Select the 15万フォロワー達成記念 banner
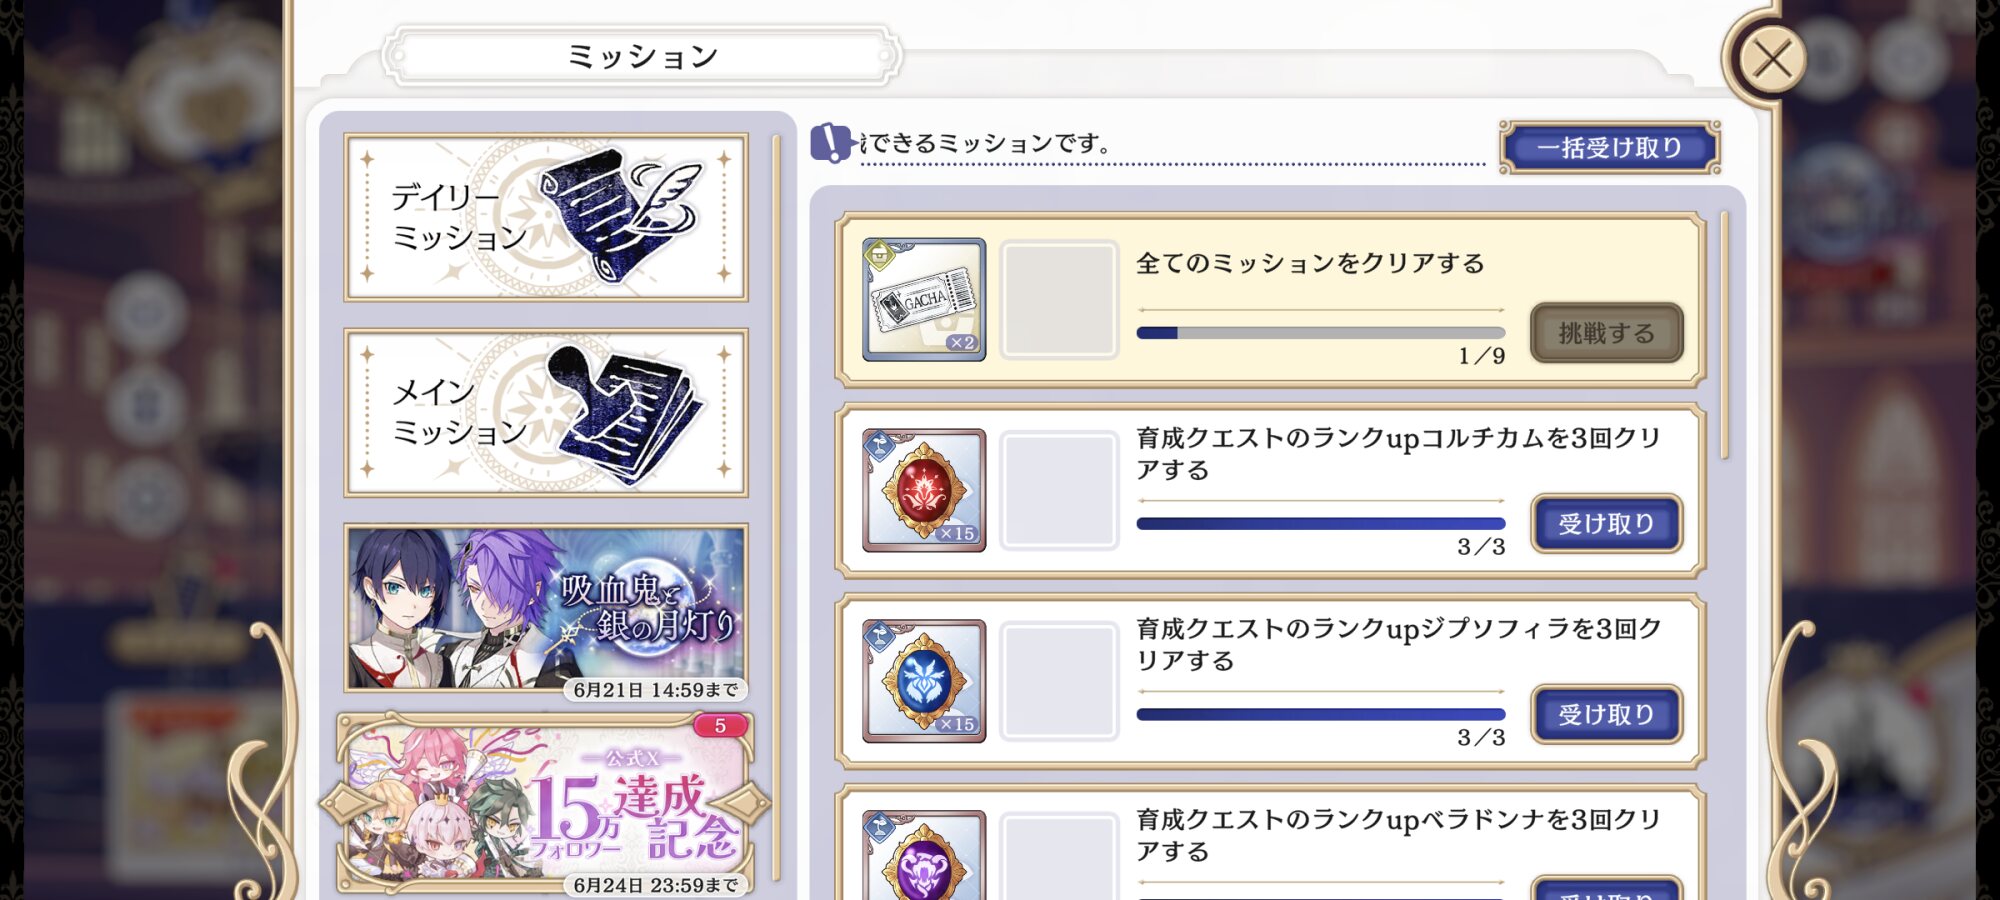The height and width of the screenshot is (900, 2000). point(546,803)
